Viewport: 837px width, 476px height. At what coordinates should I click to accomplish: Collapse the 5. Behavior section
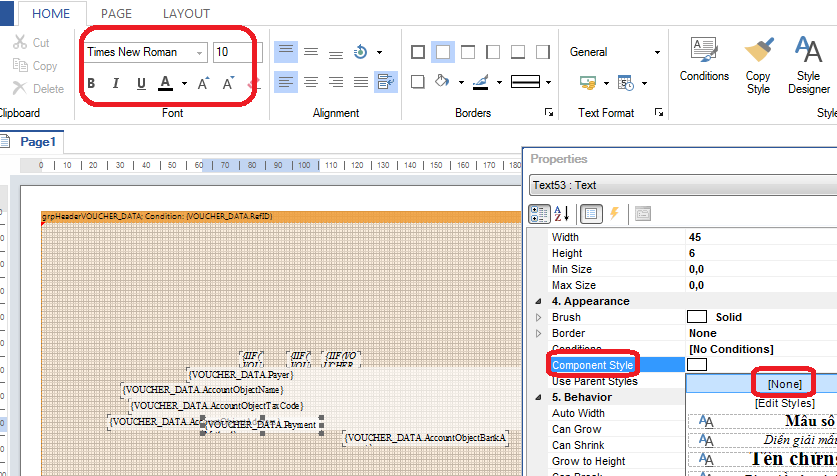(x=538, y=398)
